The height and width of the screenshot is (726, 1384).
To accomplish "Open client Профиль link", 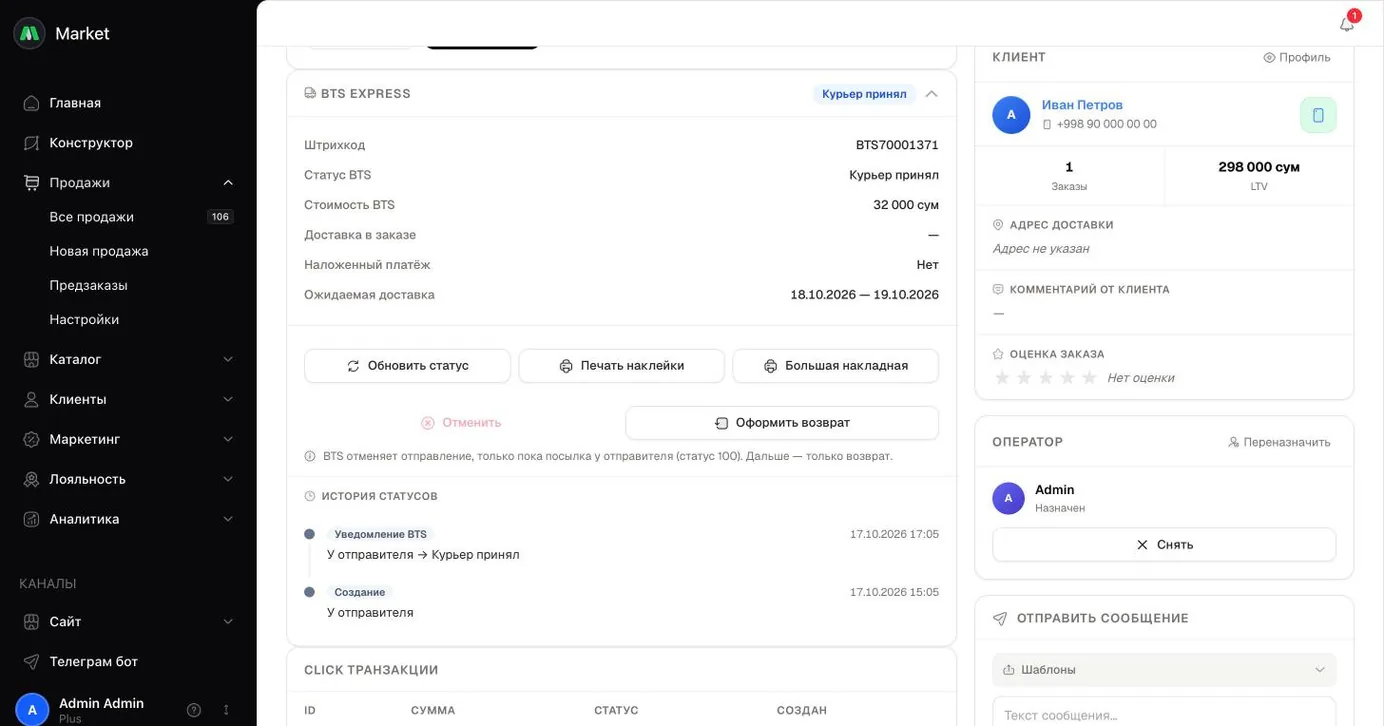I will 1296,58.
